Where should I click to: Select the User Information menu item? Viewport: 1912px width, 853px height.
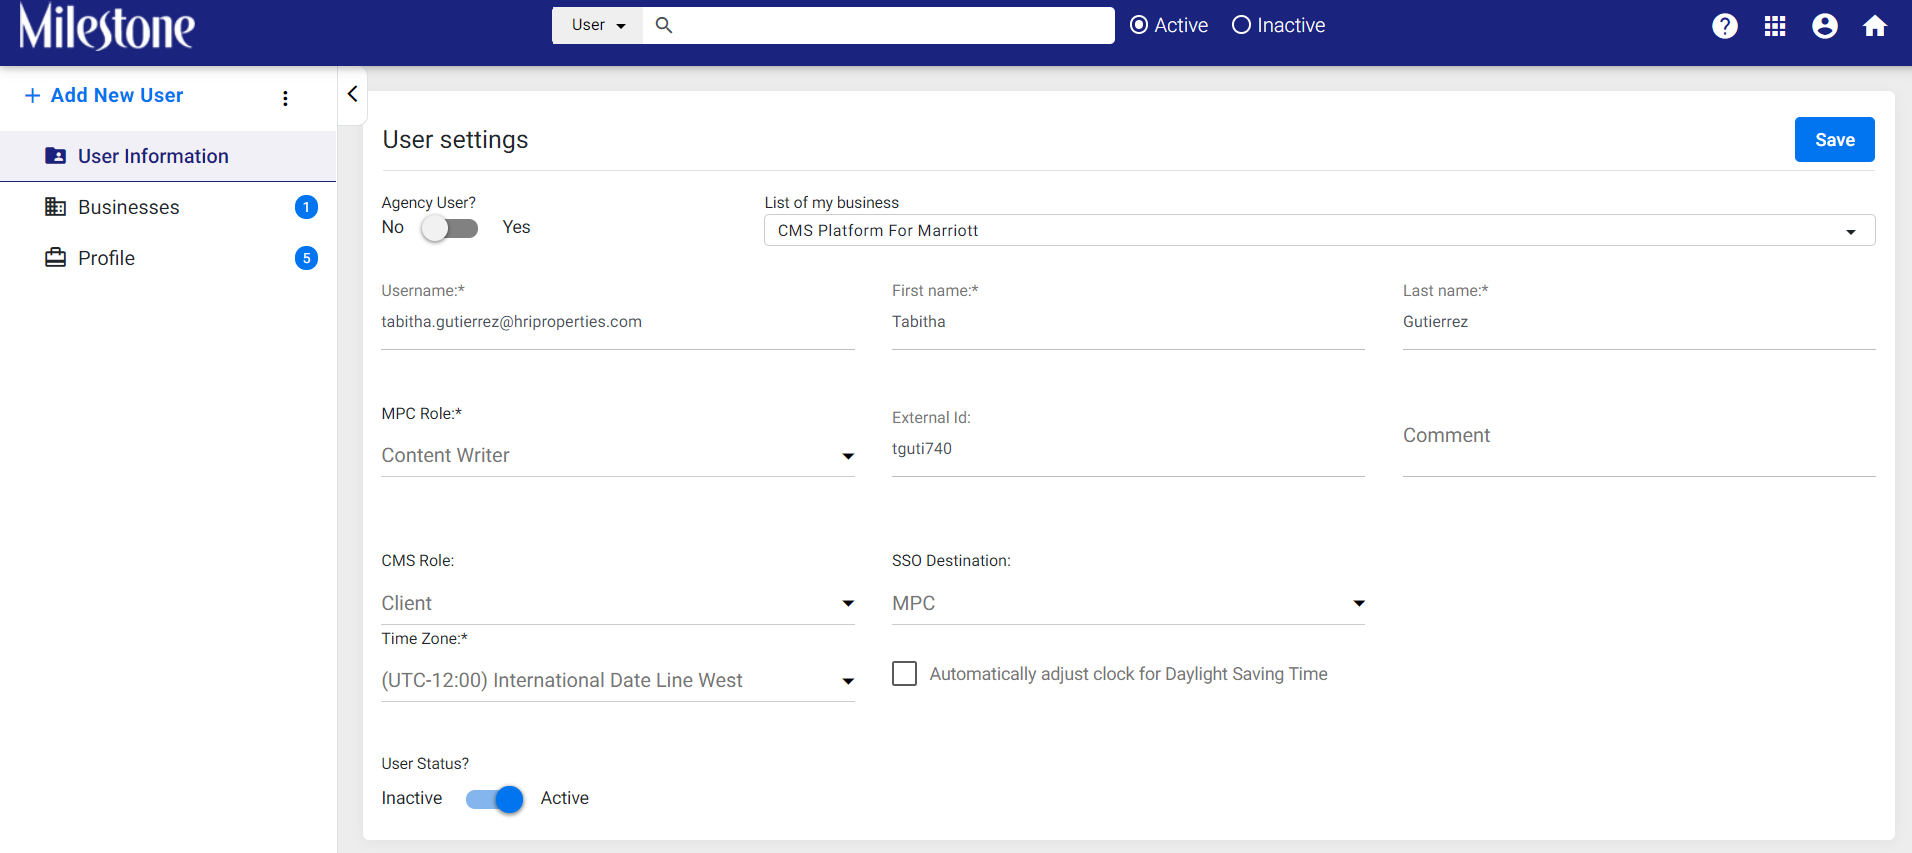(x=168, y=156)
